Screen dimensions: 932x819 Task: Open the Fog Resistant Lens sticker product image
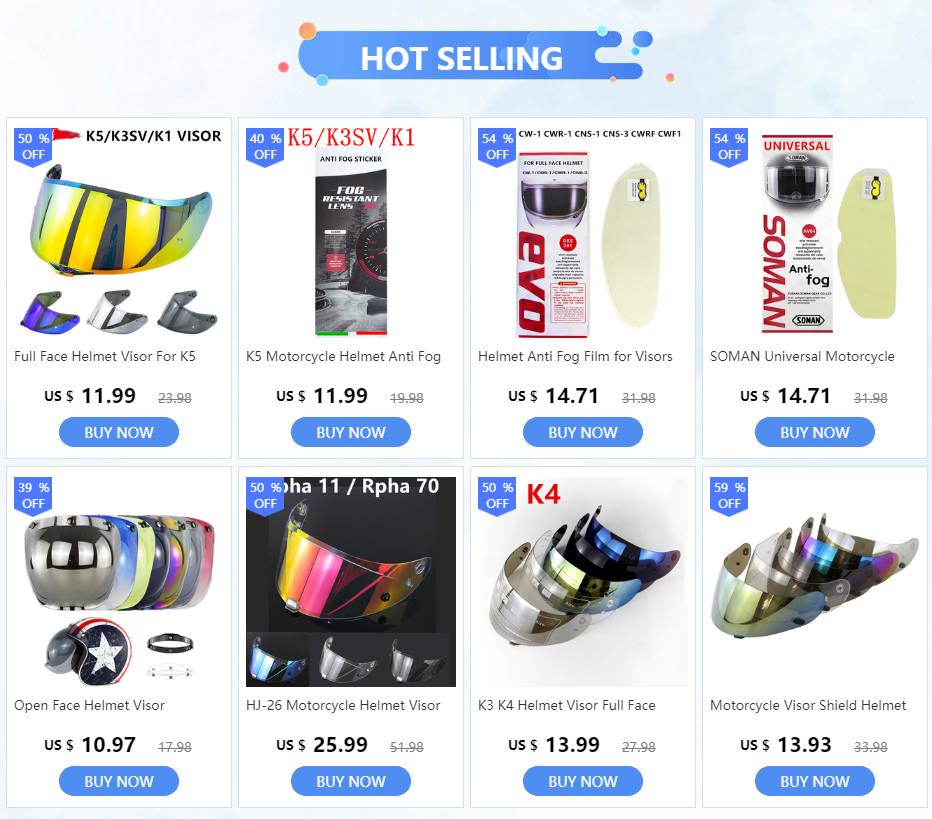tap(351, 232)
